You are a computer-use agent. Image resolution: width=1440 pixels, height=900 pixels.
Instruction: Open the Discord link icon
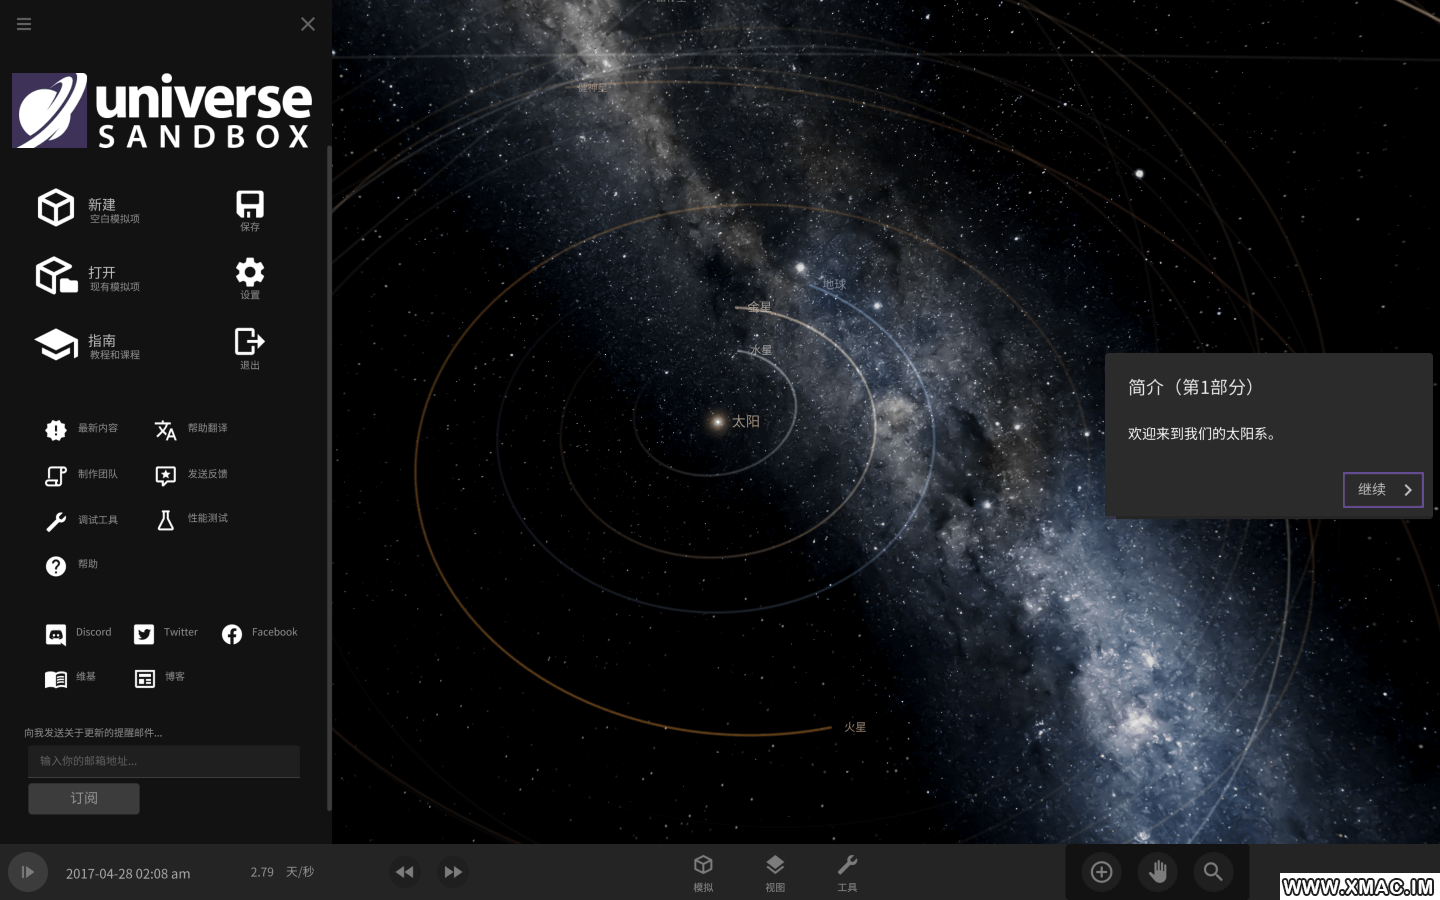56,634
